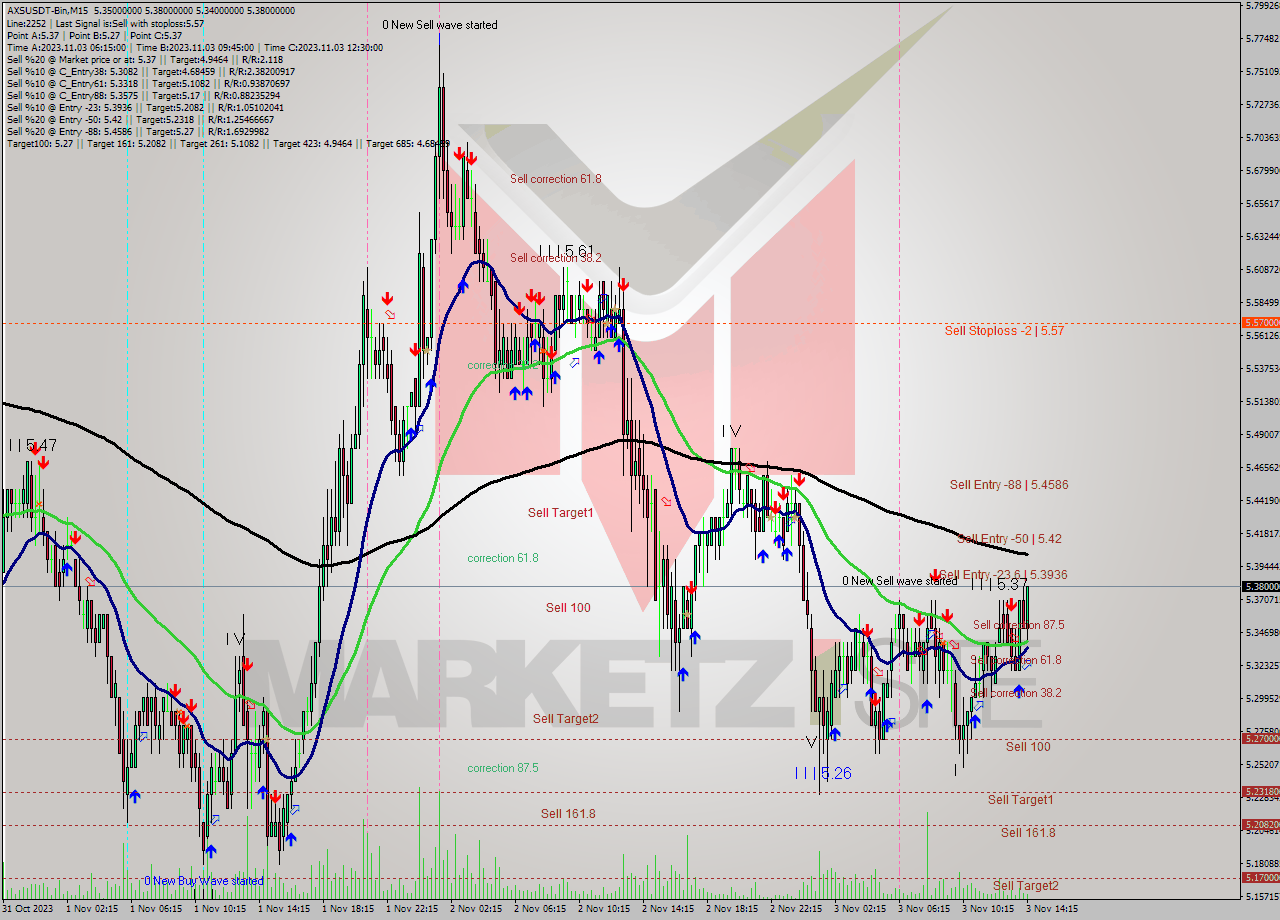
Task: Click the 5.58499 price axis value
Action: point(1261,302)
